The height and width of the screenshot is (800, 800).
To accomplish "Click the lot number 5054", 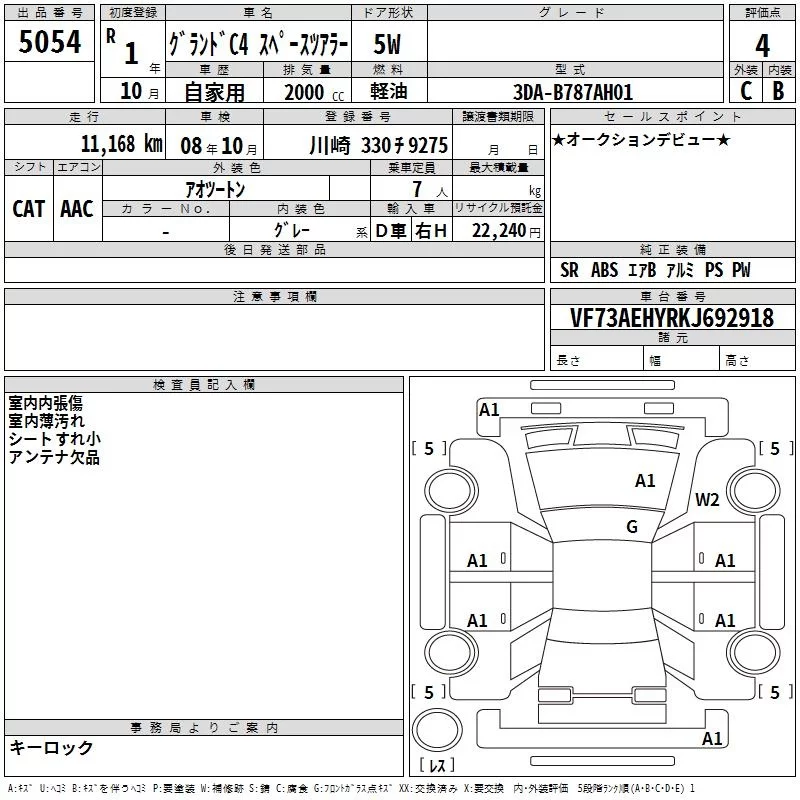I will (x=49, y=42).
